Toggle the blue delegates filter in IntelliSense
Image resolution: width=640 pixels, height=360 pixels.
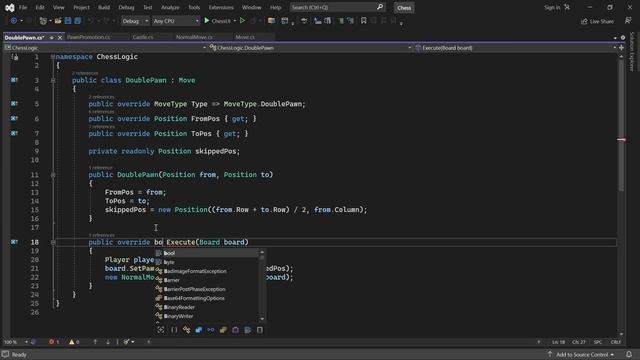coord(198,330)
